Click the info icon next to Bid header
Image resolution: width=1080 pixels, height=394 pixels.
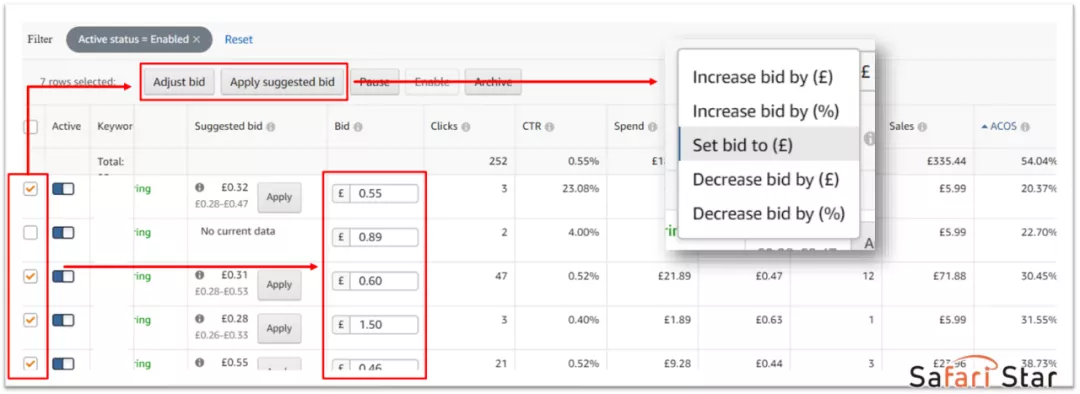(x=359, y=127)
